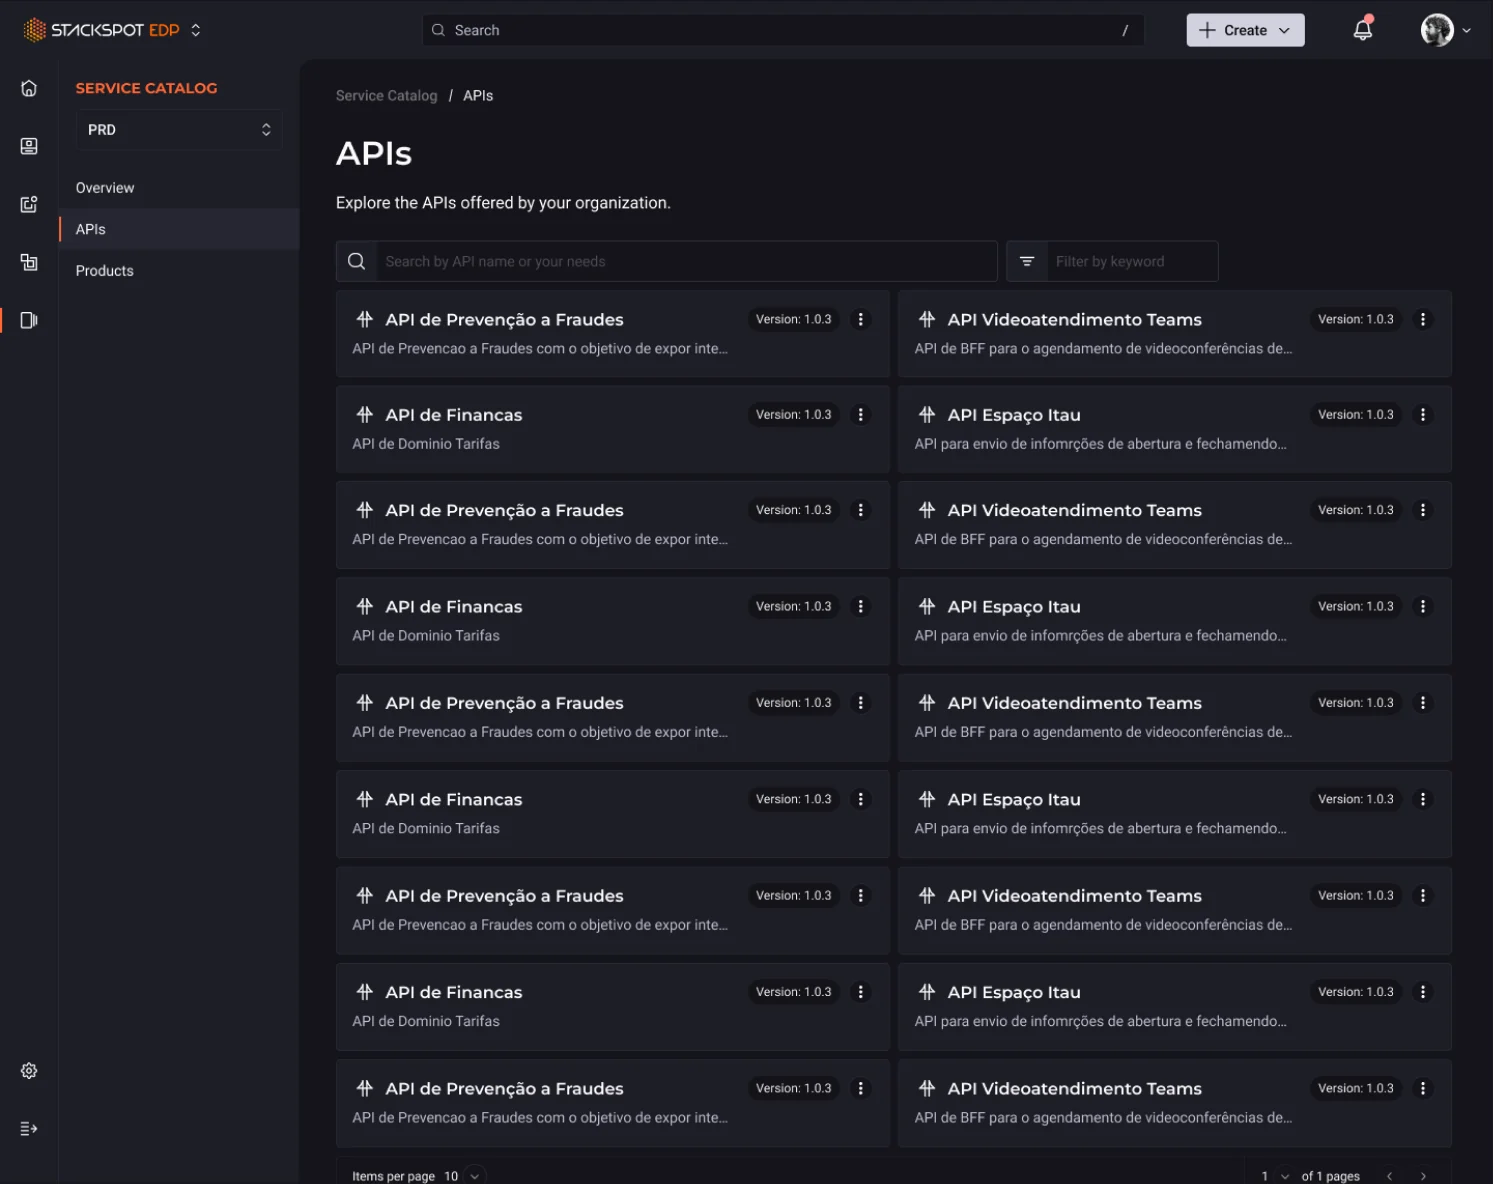Image resolution: width=1493 pixels, height=1184 pixels.
Task: Open the topmost API Videoatendimento Teams title
Action: click(1075, 320)
